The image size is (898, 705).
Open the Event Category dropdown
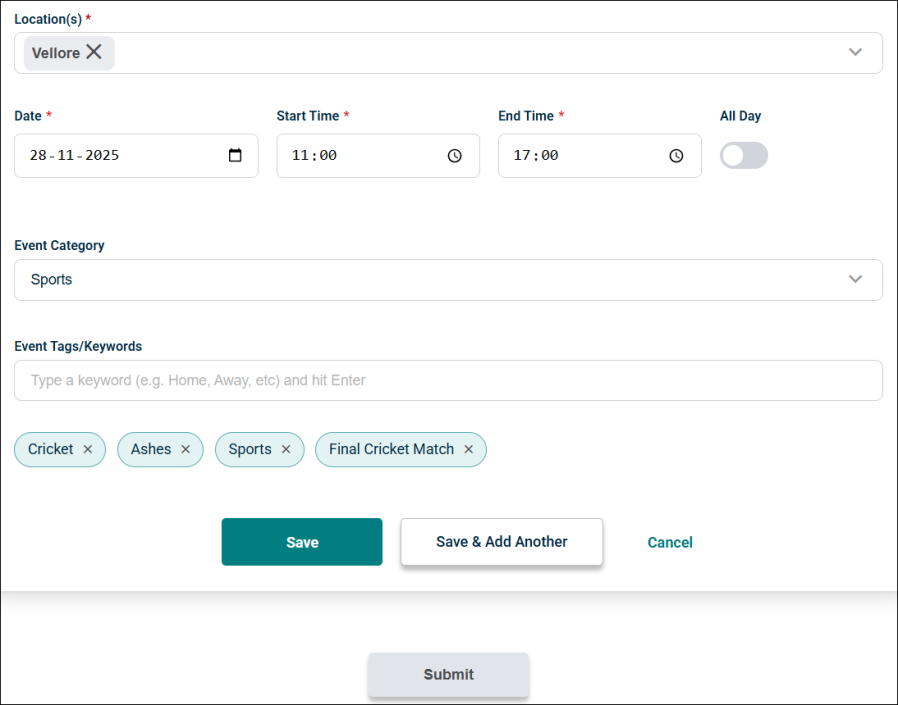pos(855,279)
